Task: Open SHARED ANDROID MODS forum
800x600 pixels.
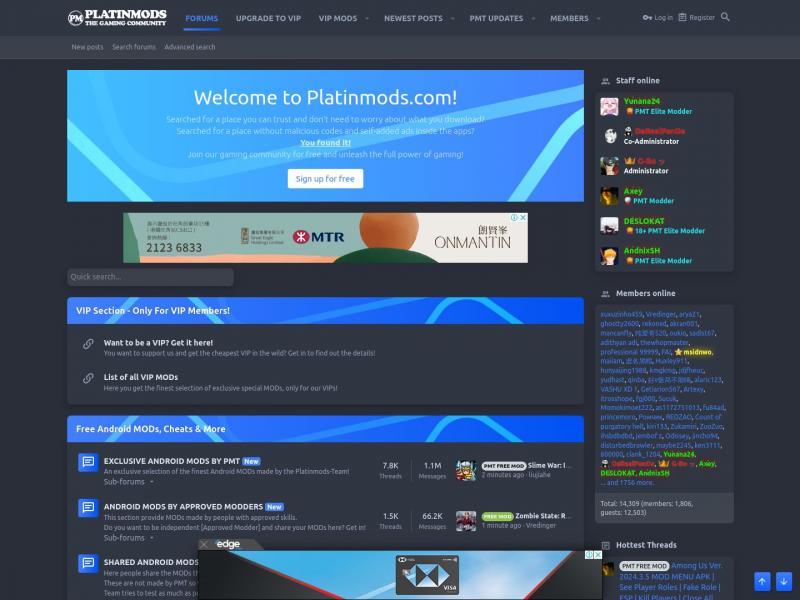Action: (151, 562)
